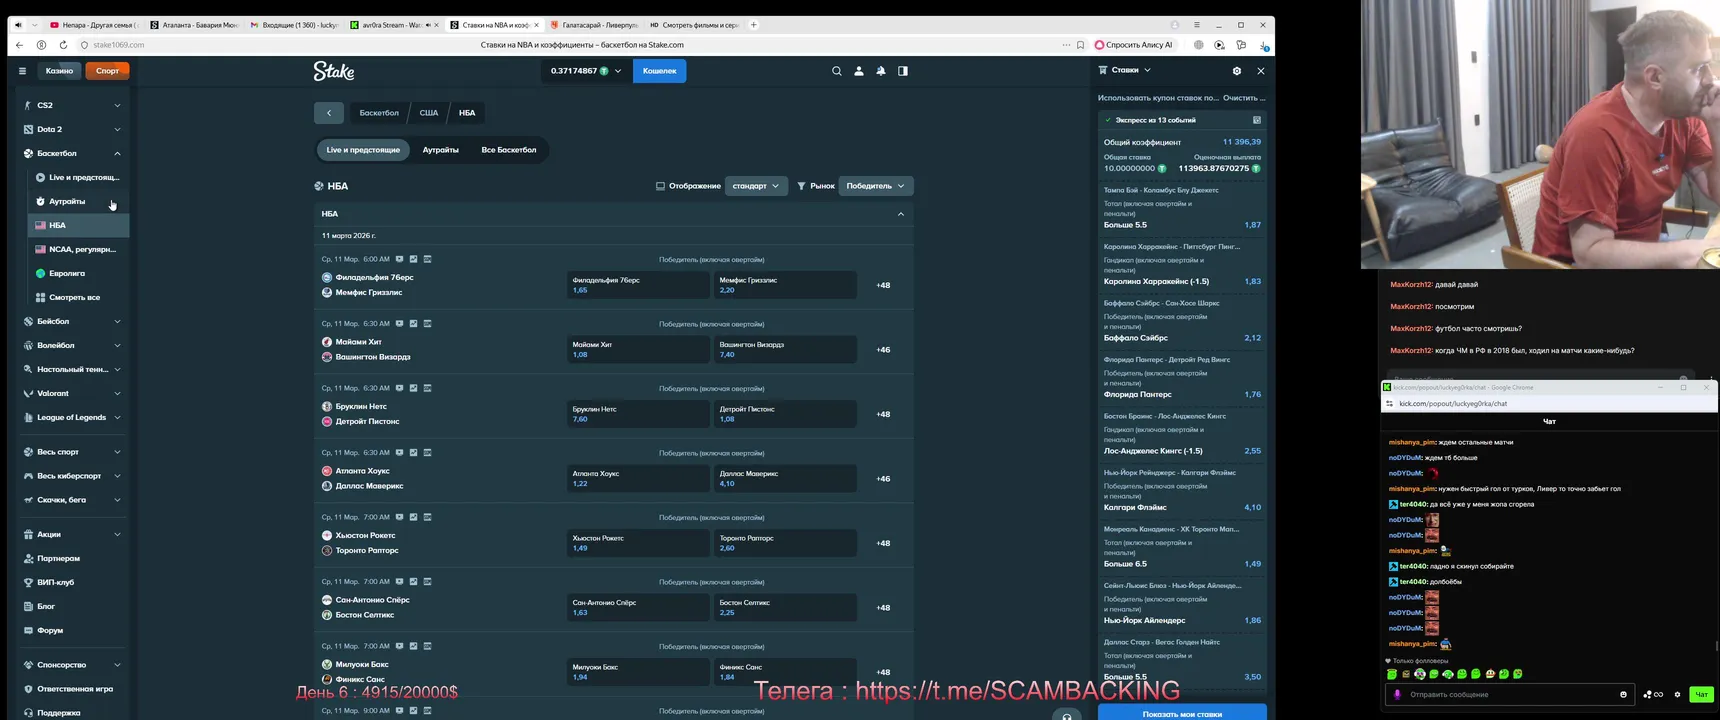The image size is (1720, 720).
Task: Open the Support headset icon
Action: tap(1067, 716)
